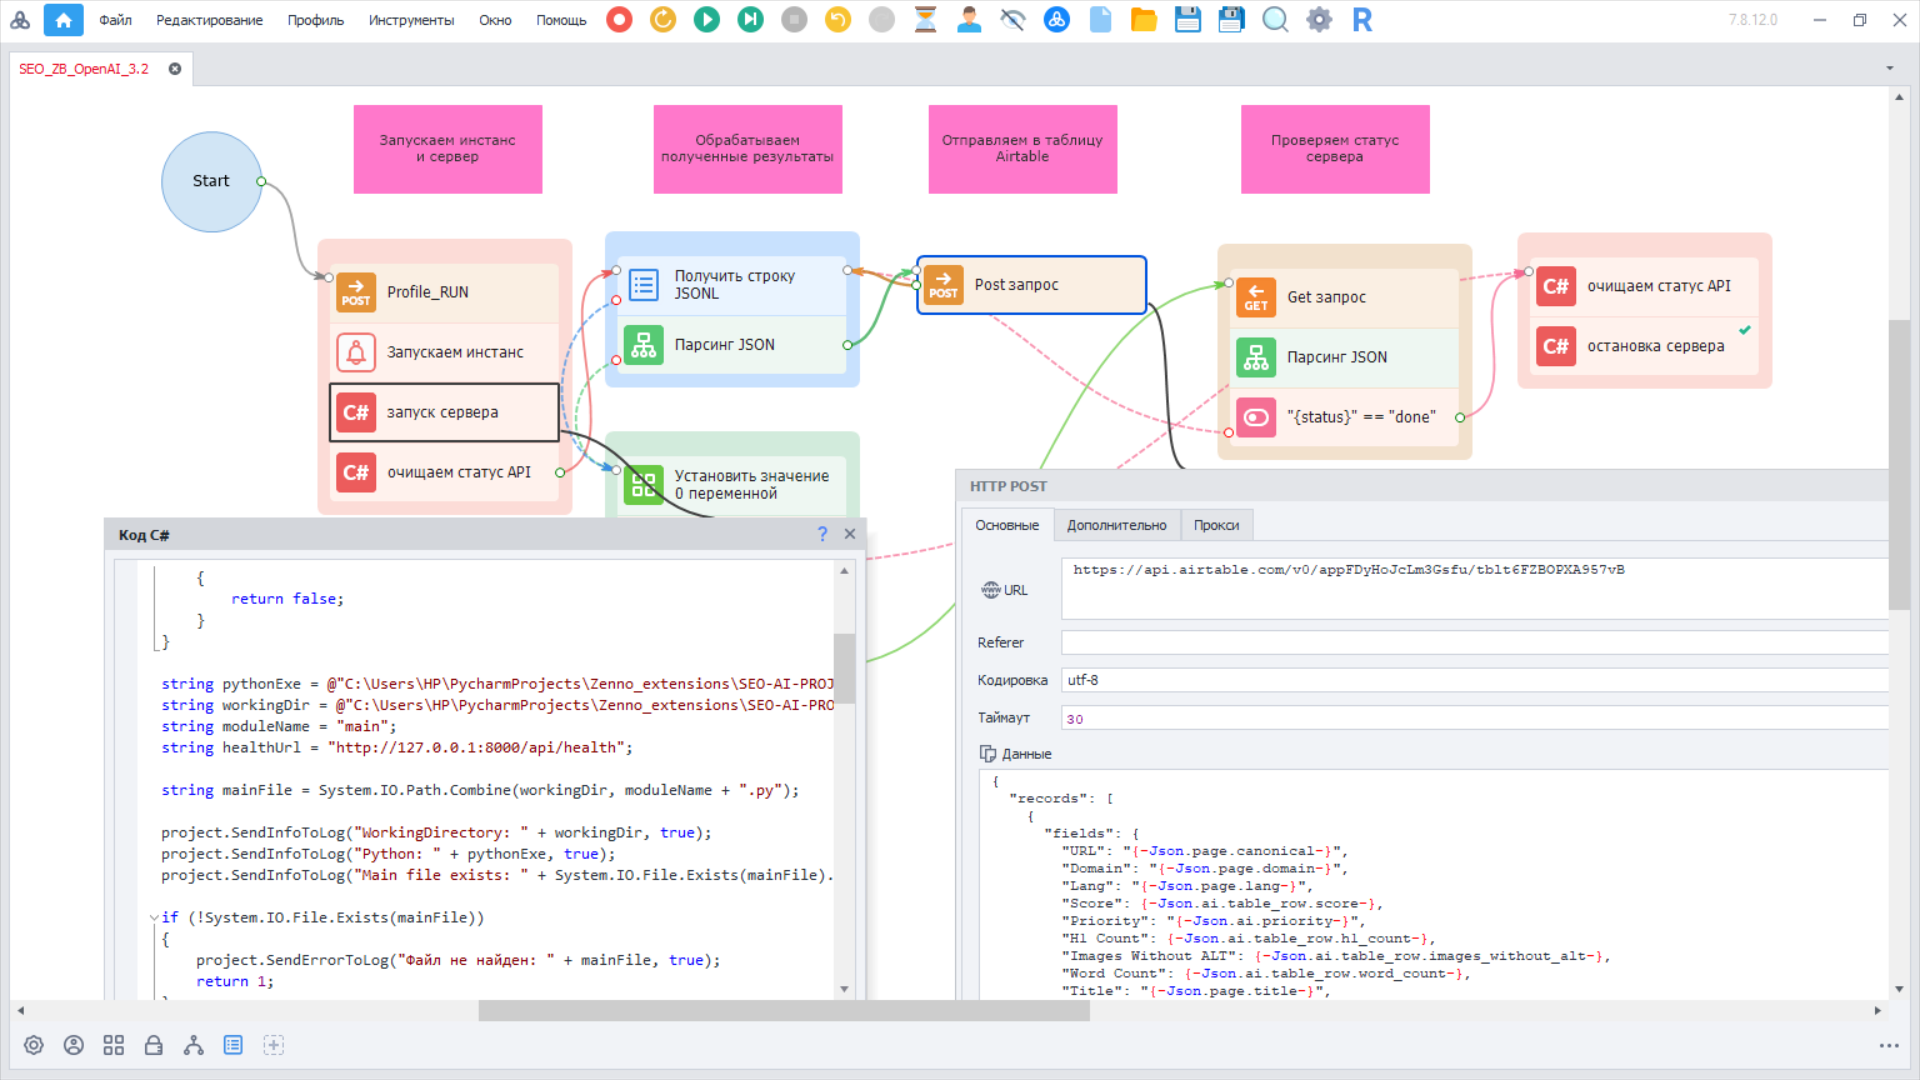The image size is (1920, 1080).
Task: Click the Save floppy disk icon
Action: [1187, 20]
